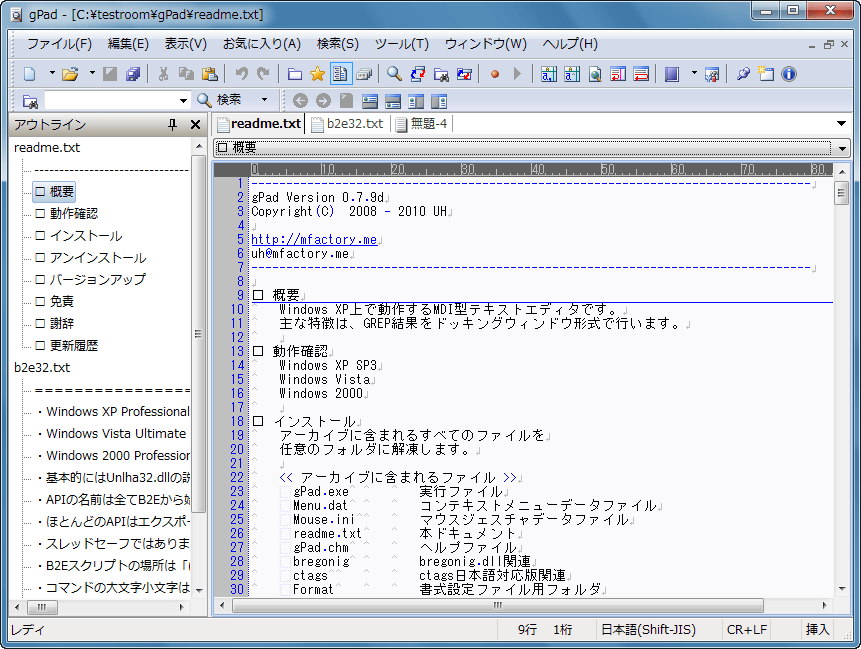The image size is (861, 649).
Task: Open the ヘルプ(H) menu
Action: (x=570, y=44)
